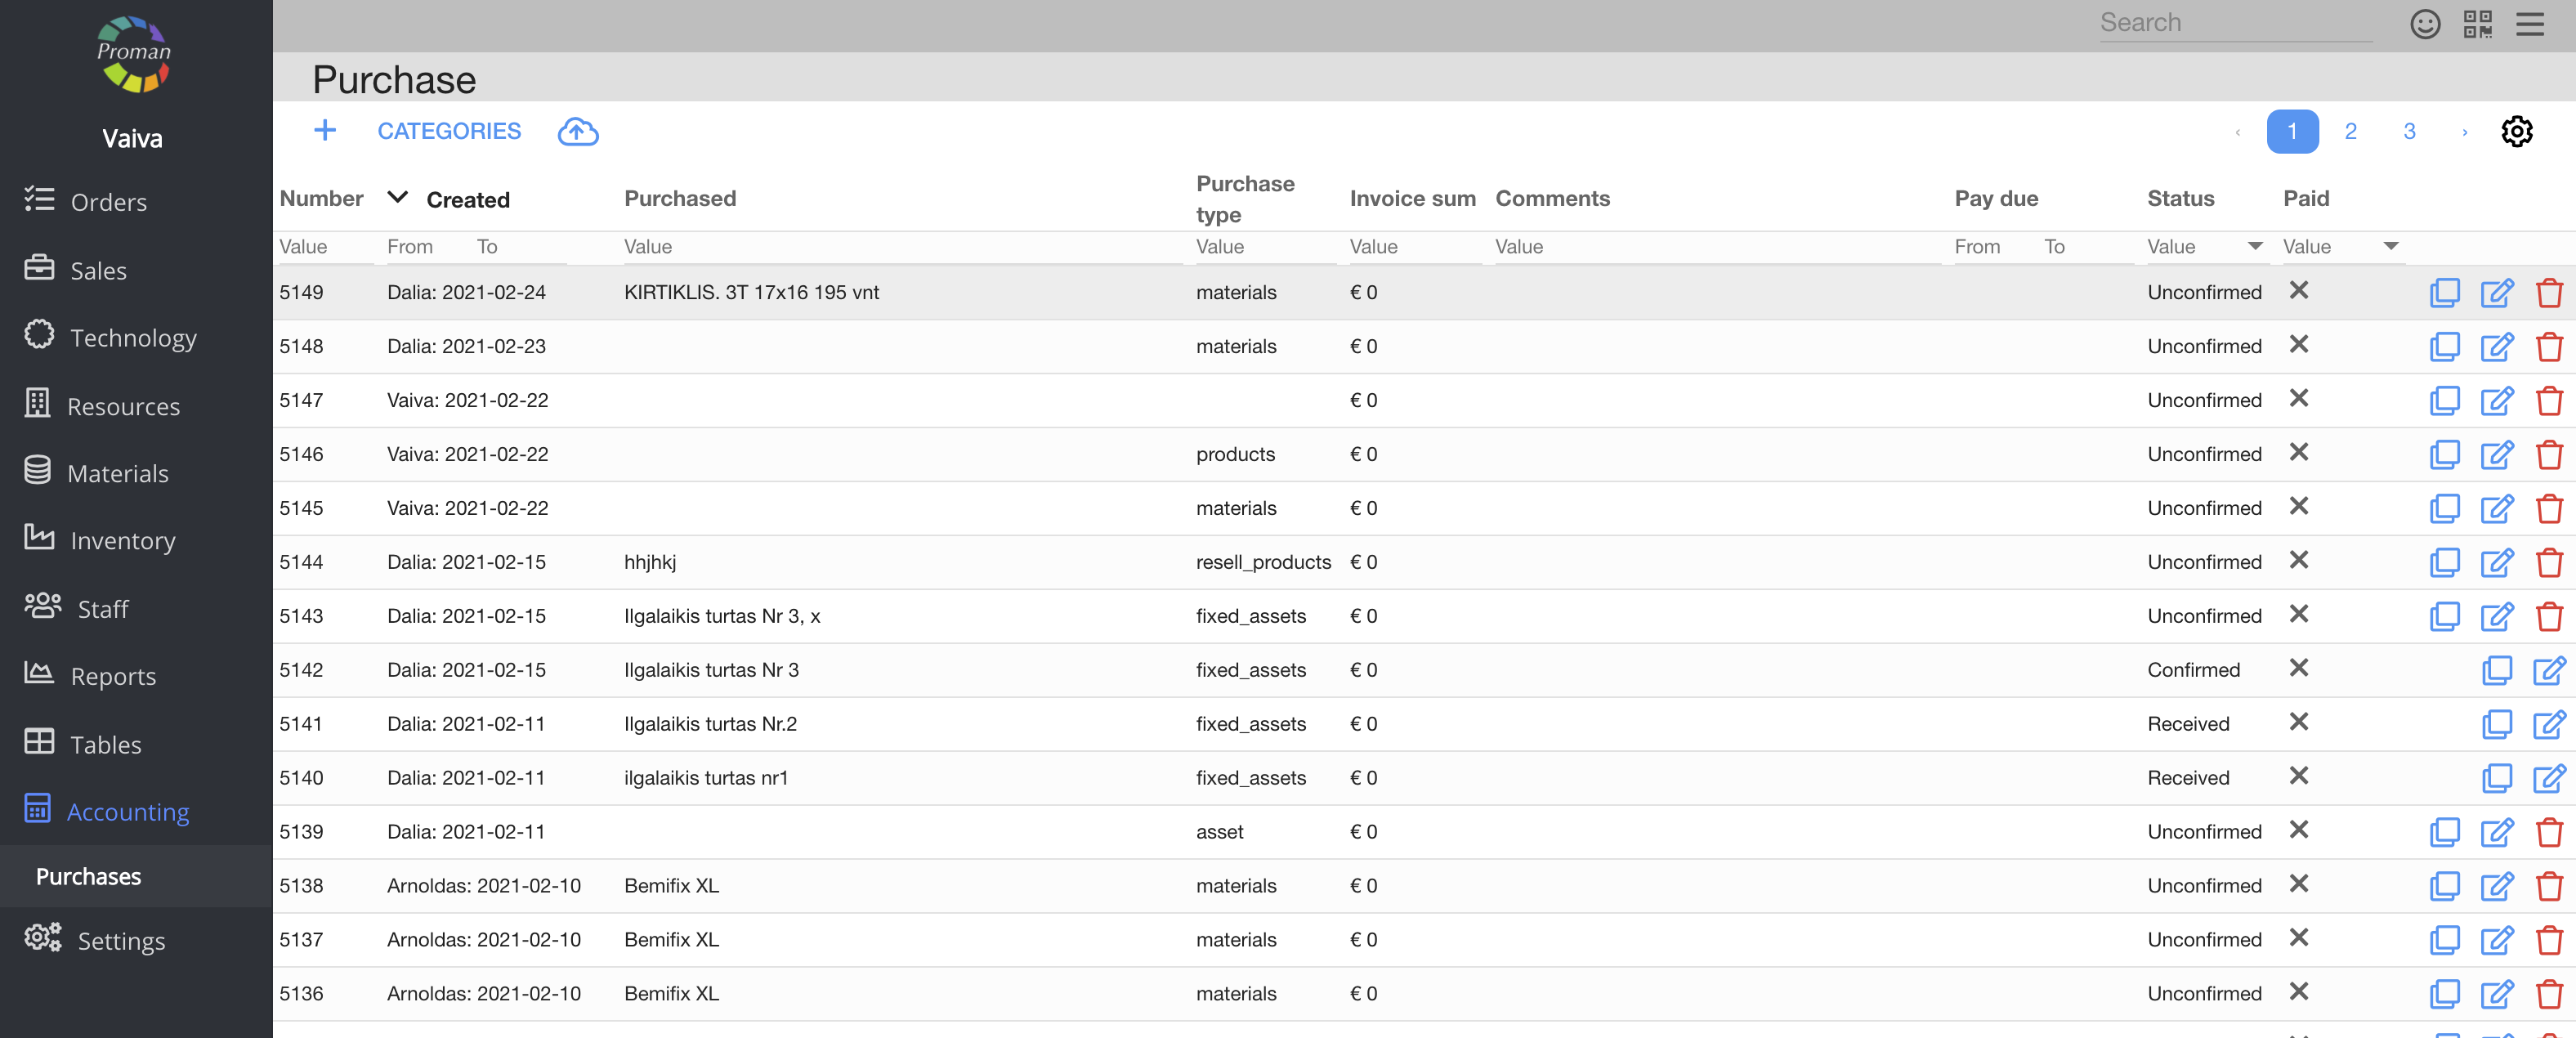Toggle paid X mark for purchase 5138

coord(2298,884)
